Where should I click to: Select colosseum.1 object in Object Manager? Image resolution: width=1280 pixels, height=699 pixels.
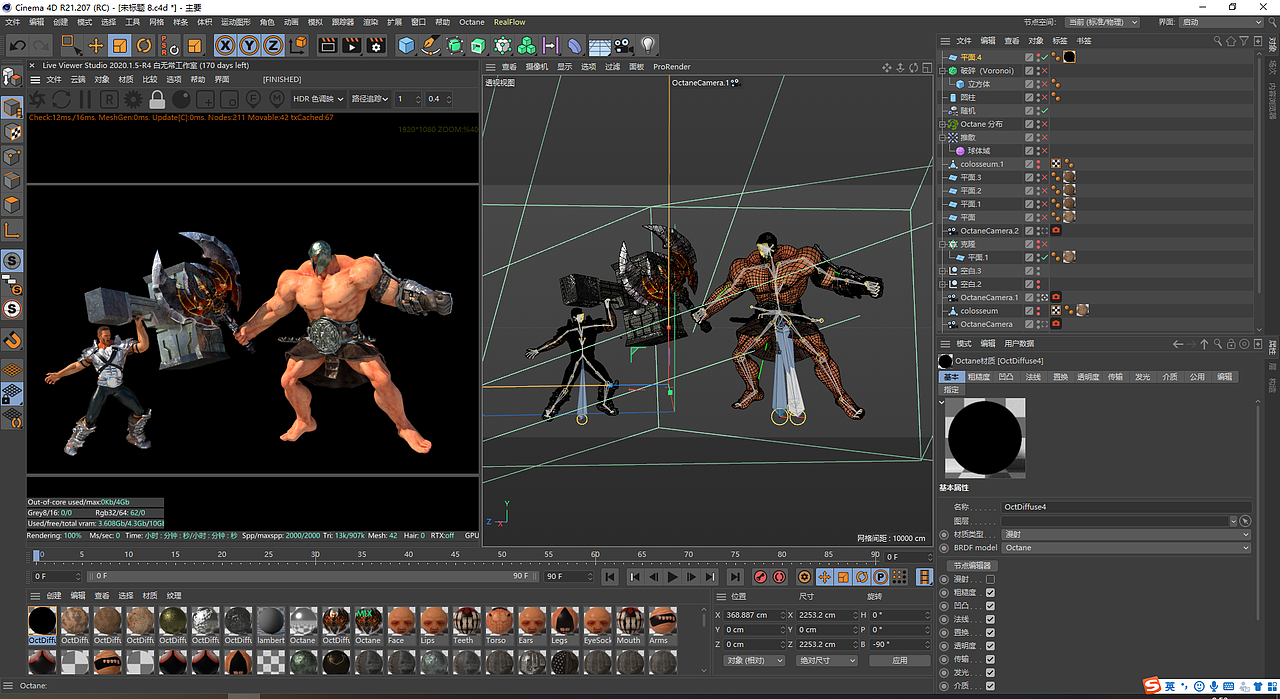(981, 164)
